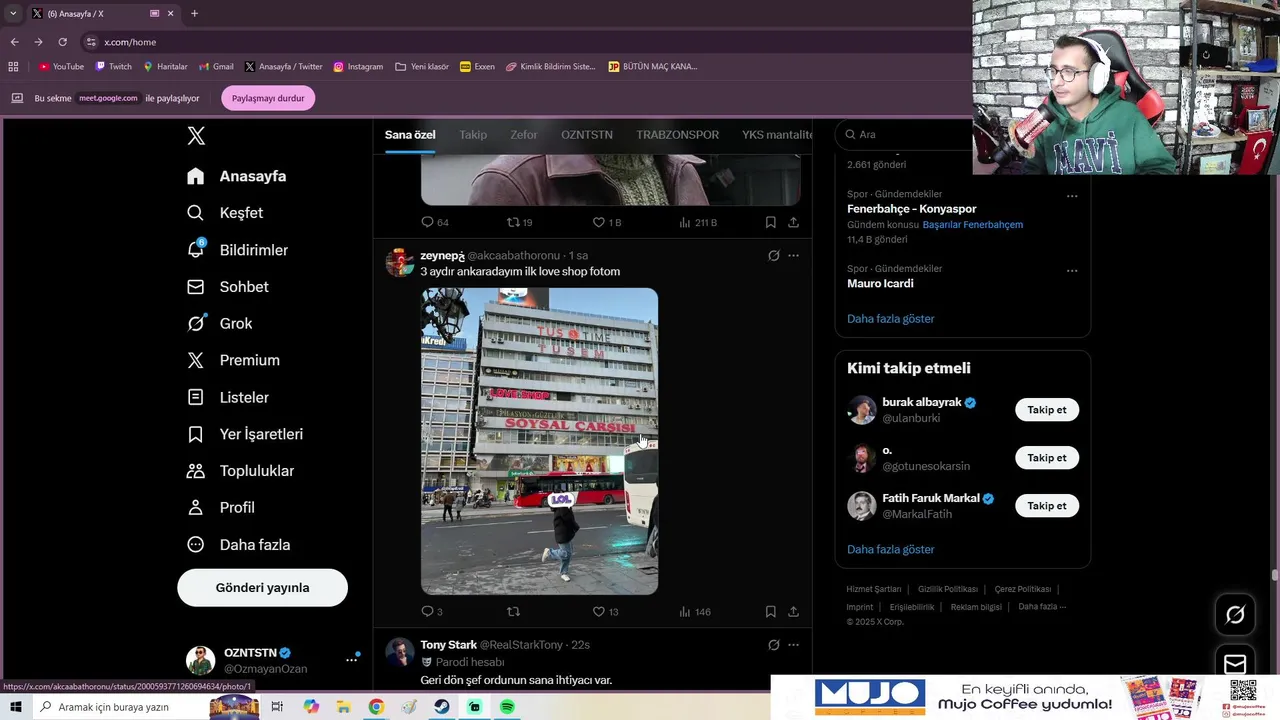
Task: Switch to TRABZONSPOR tab
Action: point(678,135)
